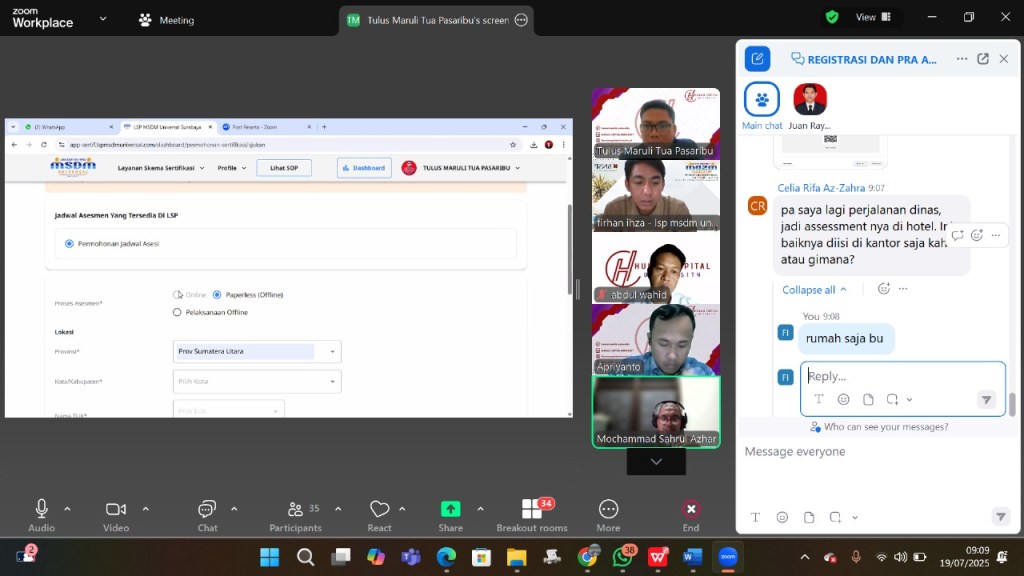This screenshot has width=1024, height=576.
Task: Open the Participants panel
Action: point(295,509)
